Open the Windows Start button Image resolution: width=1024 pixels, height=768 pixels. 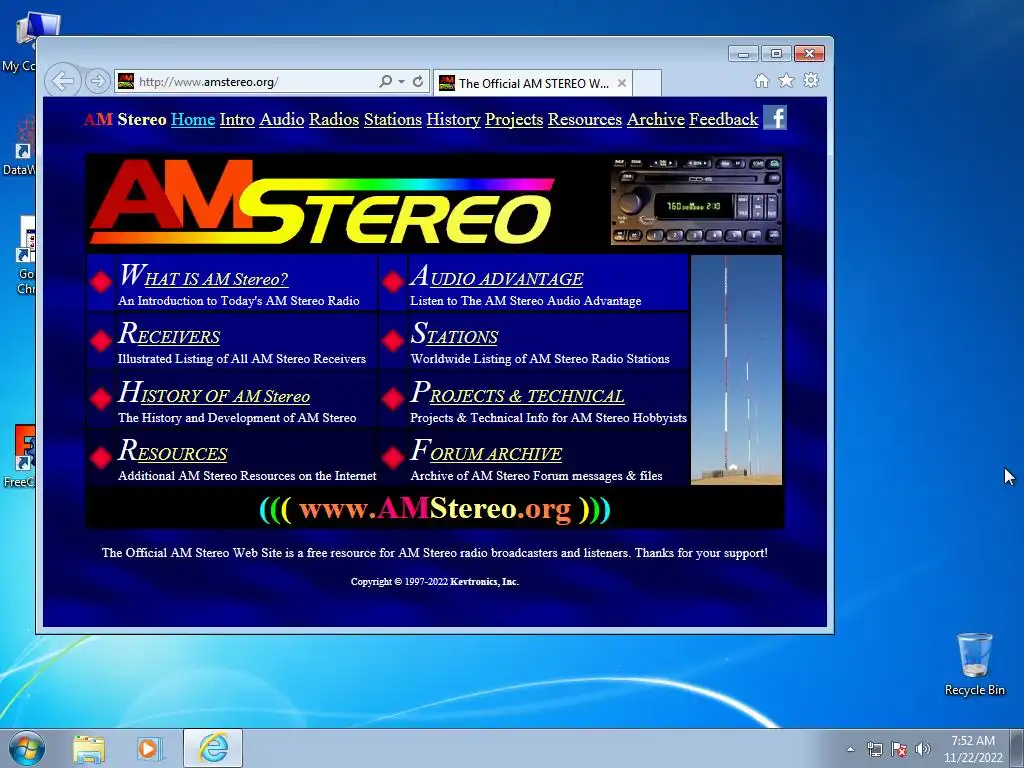tap(27, 748)
